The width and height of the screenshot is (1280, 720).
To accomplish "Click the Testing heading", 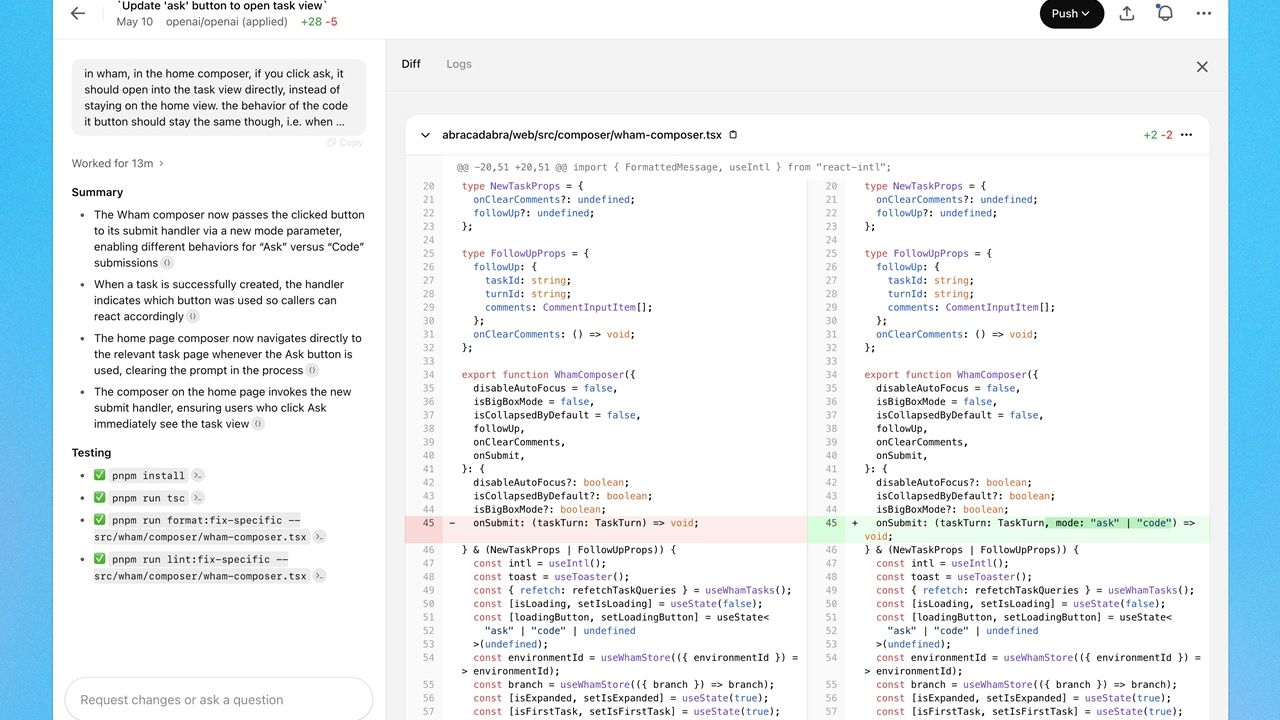I will [x=91, y=453].
